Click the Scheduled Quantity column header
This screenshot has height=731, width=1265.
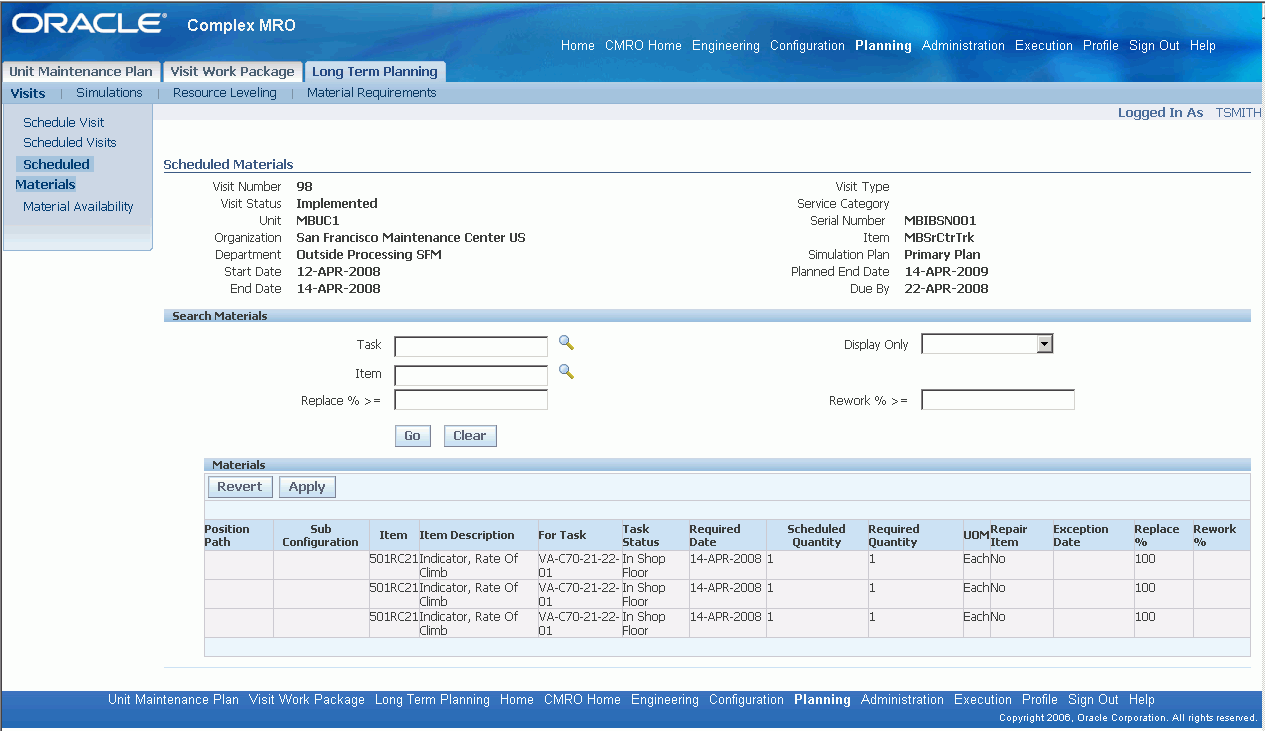[x=816, y=535]
